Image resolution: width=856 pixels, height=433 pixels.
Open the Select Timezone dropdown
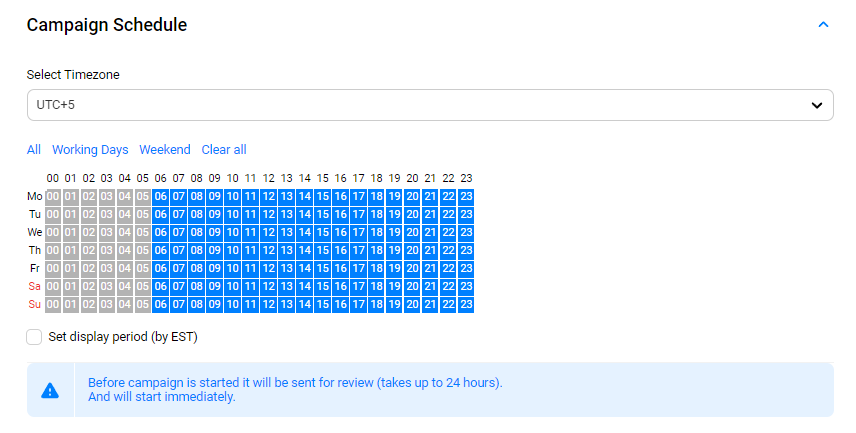(429, 105)
